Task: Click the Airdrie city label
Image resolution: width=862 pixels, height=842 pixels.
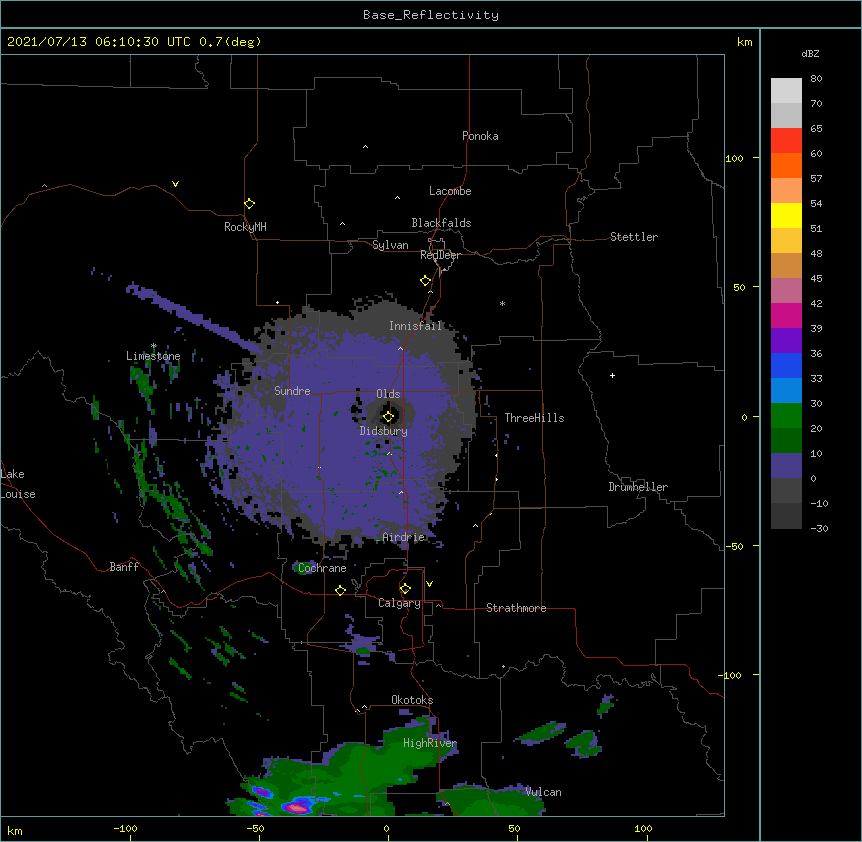Action: click(404, 537)
